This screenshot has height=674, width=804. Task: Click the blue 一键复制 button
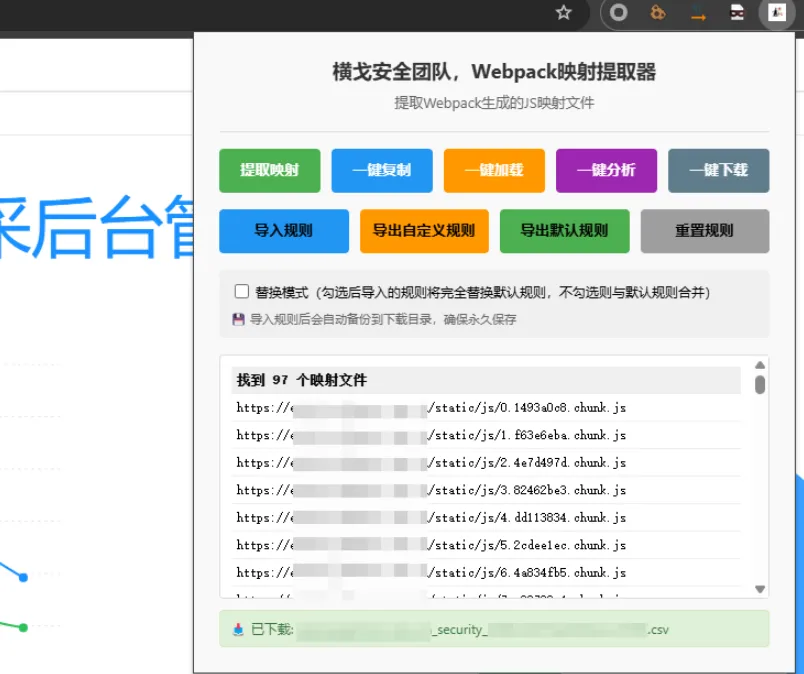tap(382, 171)
